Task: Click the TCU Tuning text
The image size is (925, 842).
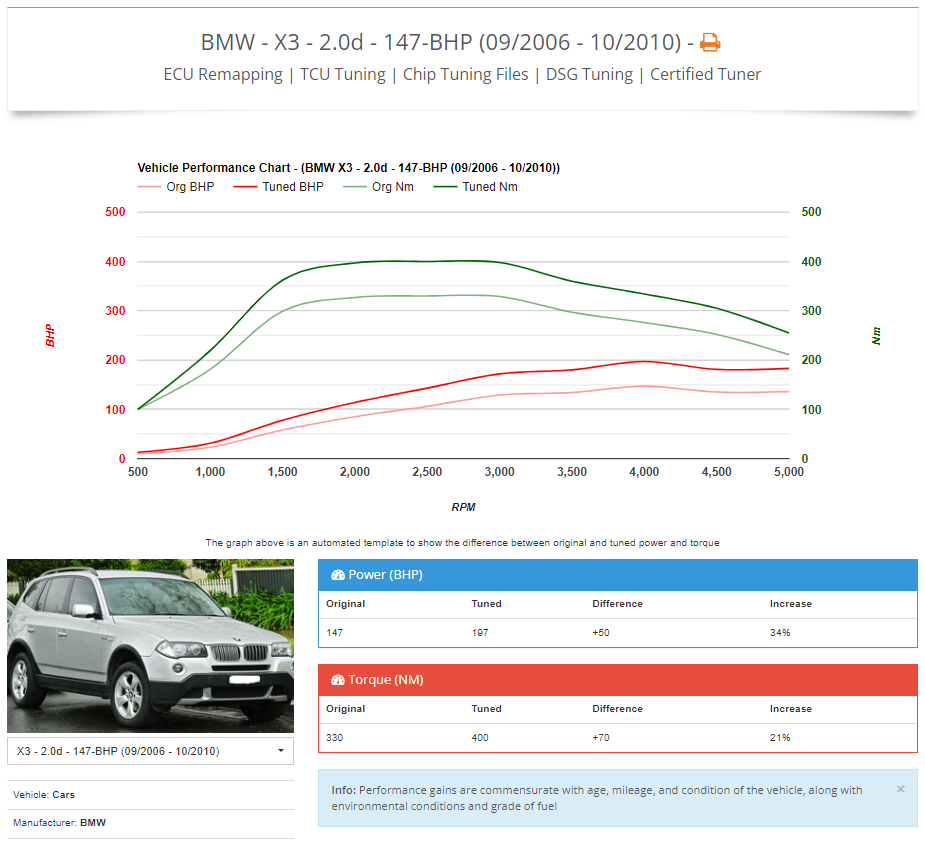Action: pos(343,74)
